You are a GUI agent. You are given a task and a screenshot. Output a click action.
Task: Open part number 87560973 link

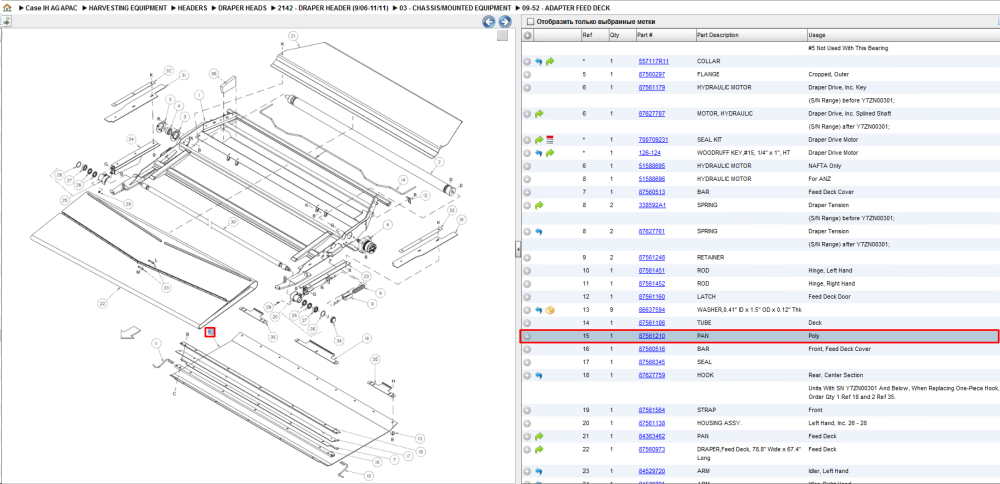(x=652, y=450)
